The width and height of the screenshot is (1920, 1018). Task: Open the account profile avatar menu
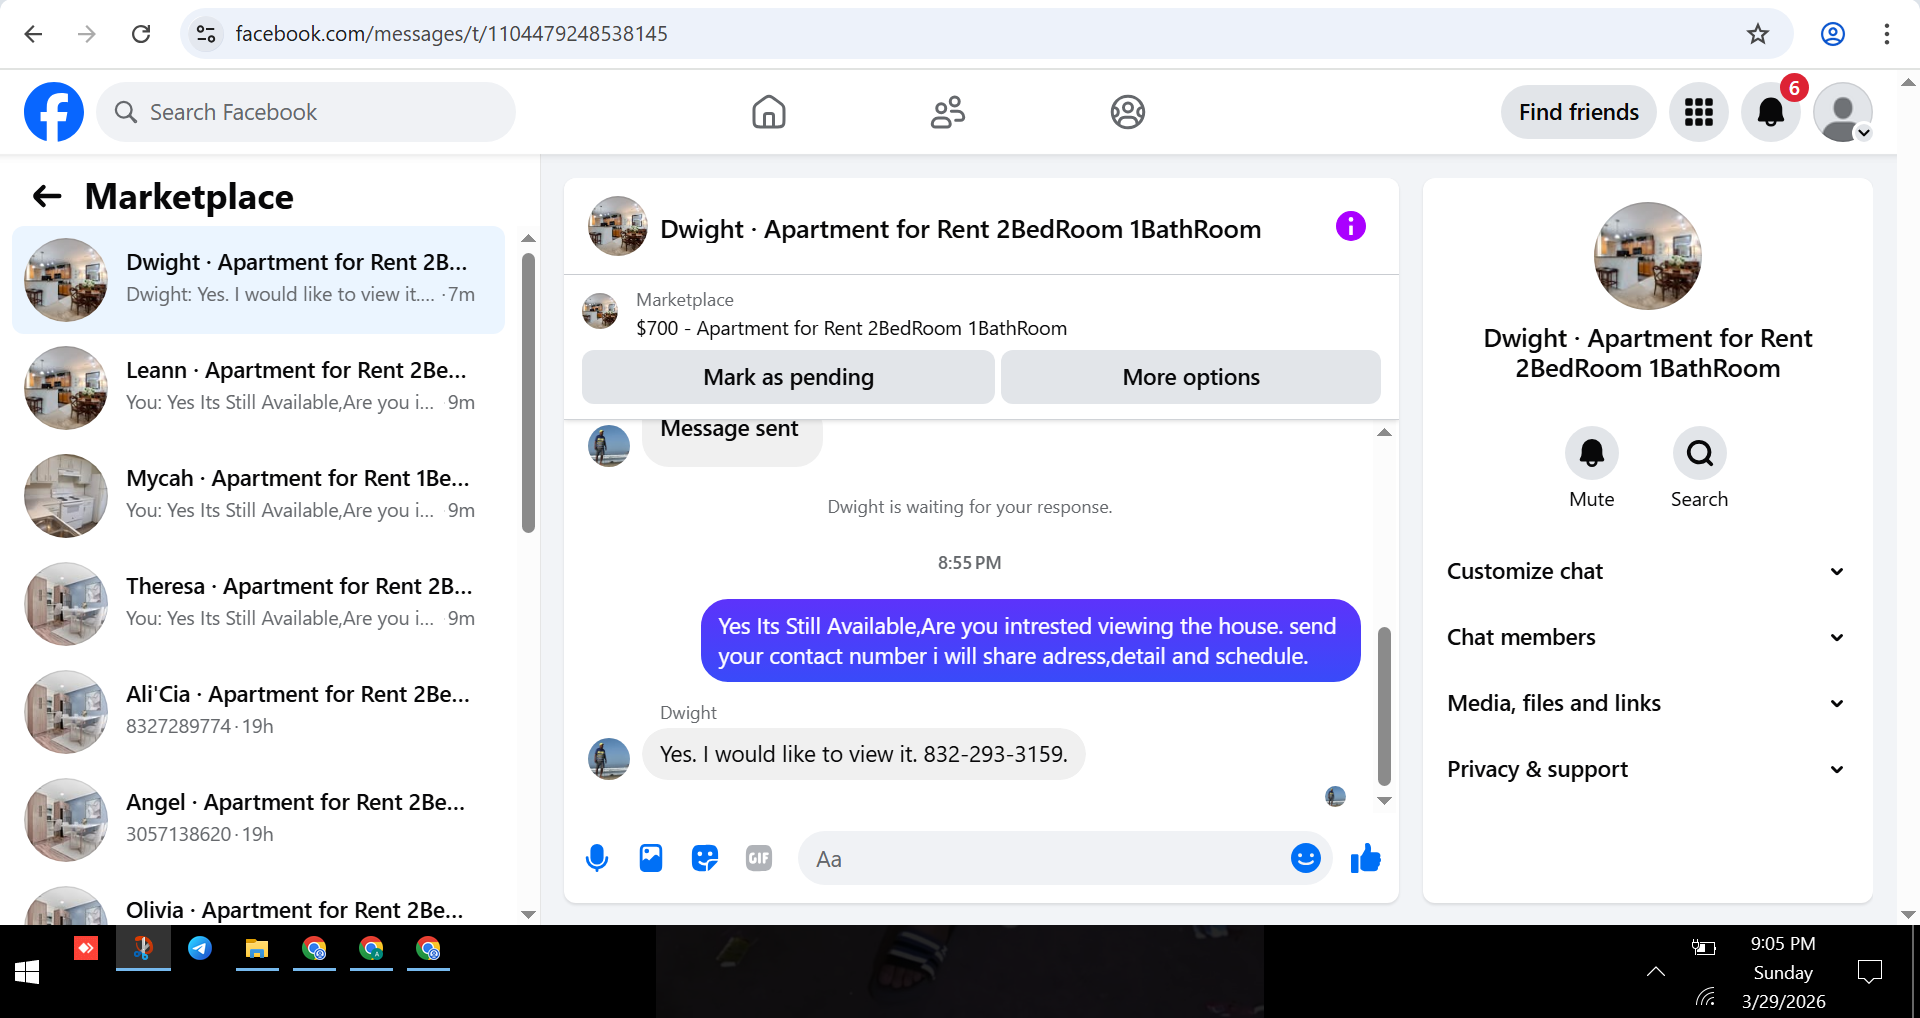point(1843,112)
